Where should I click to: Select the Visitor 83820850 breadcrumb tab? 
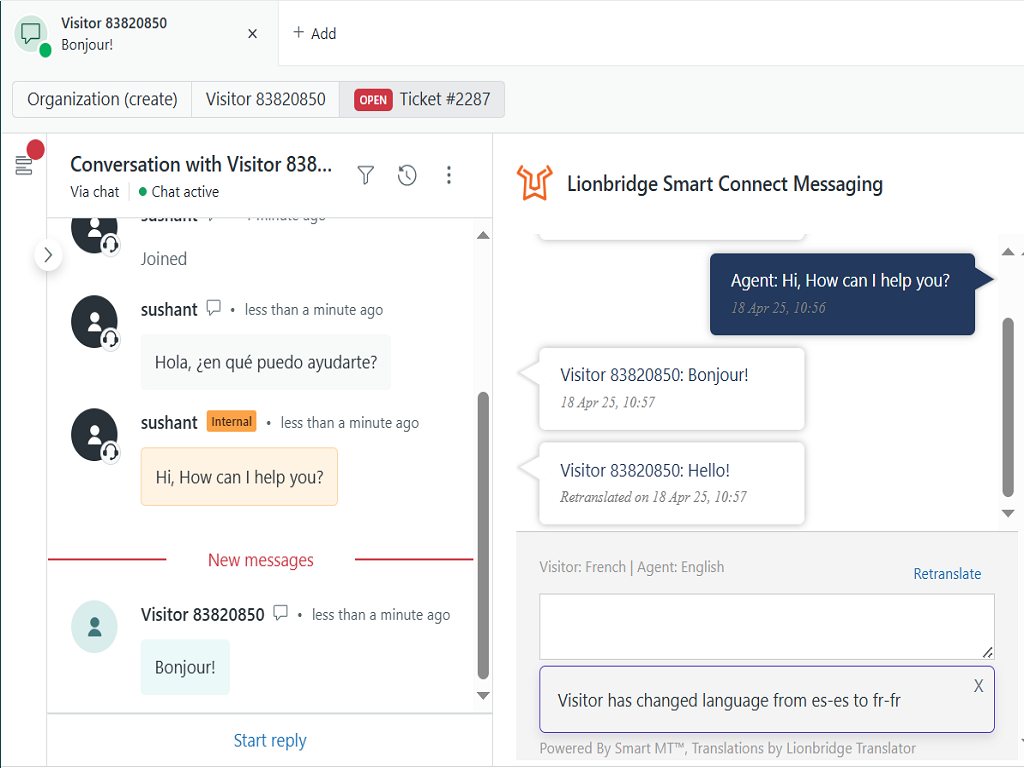[265, 99]
